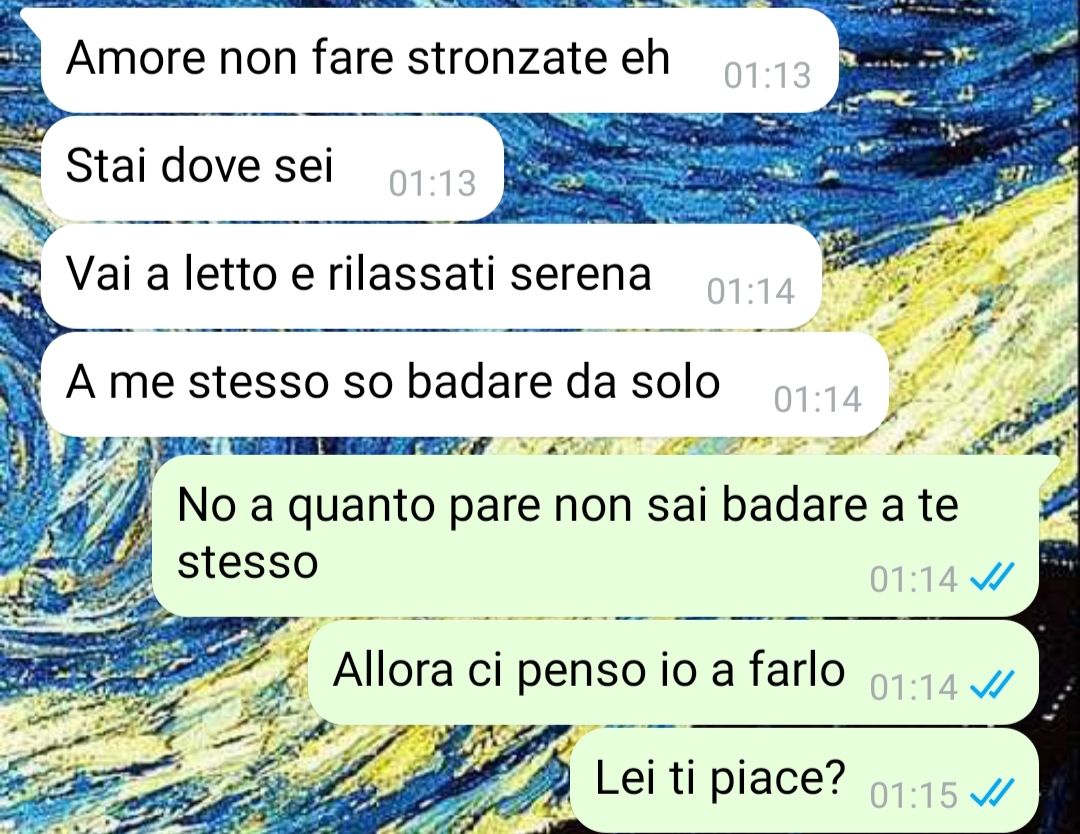The image size is (1080, 834).
Task: Tap 01:14 timestamp on 'Vai a letto' message
Action: (x=751, y=291)
